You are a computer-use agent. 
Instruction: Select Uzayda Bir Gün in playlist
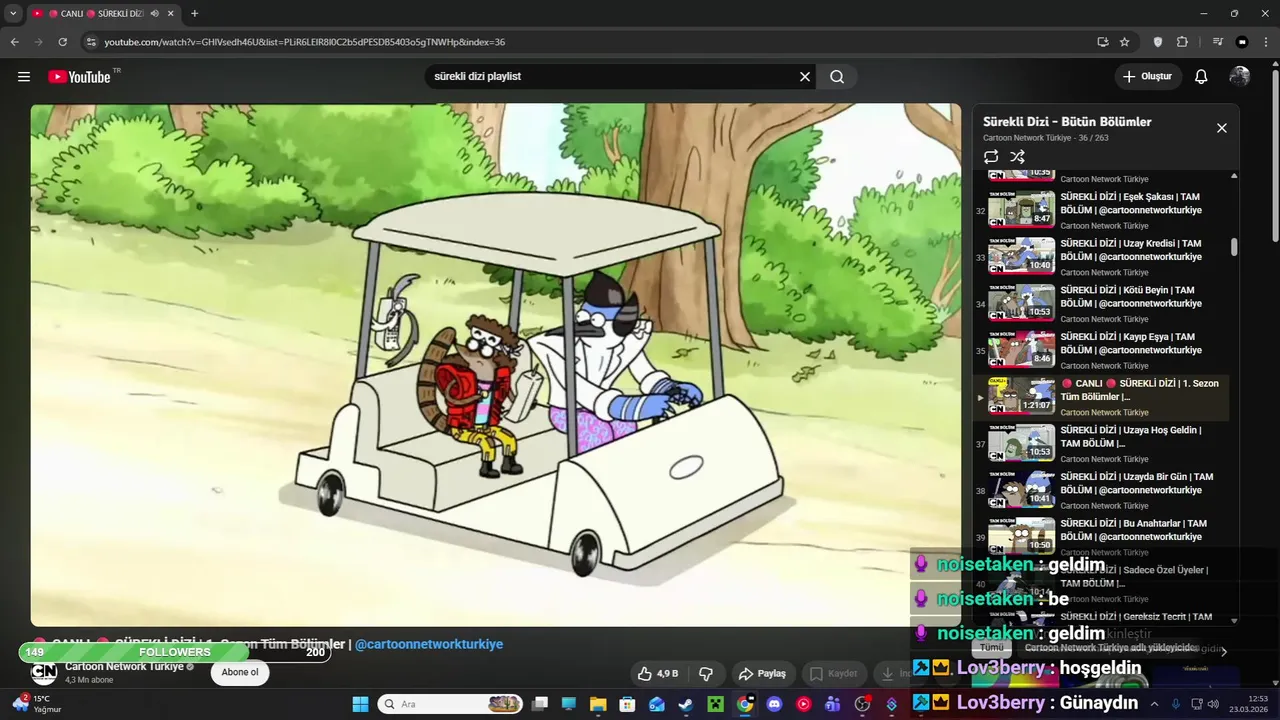coord(1100,490)
